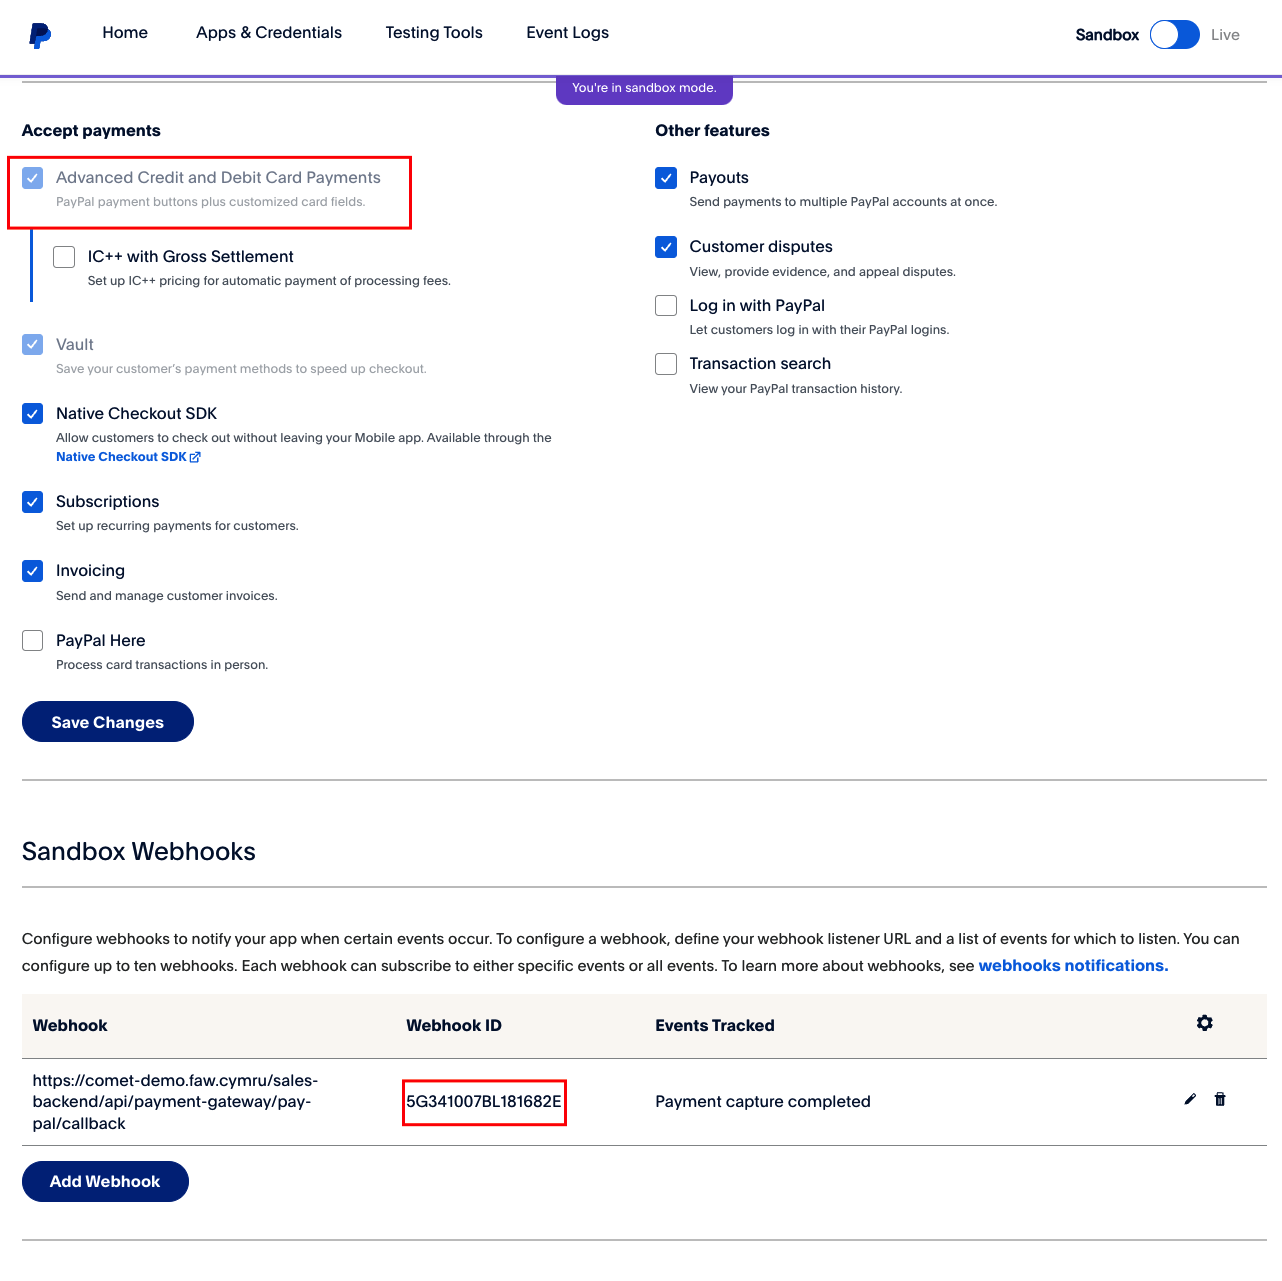This screenshot has width=1282, height=1281.
Task: Enable the PayPal Here checkbox
Action: tap(33, 641)
